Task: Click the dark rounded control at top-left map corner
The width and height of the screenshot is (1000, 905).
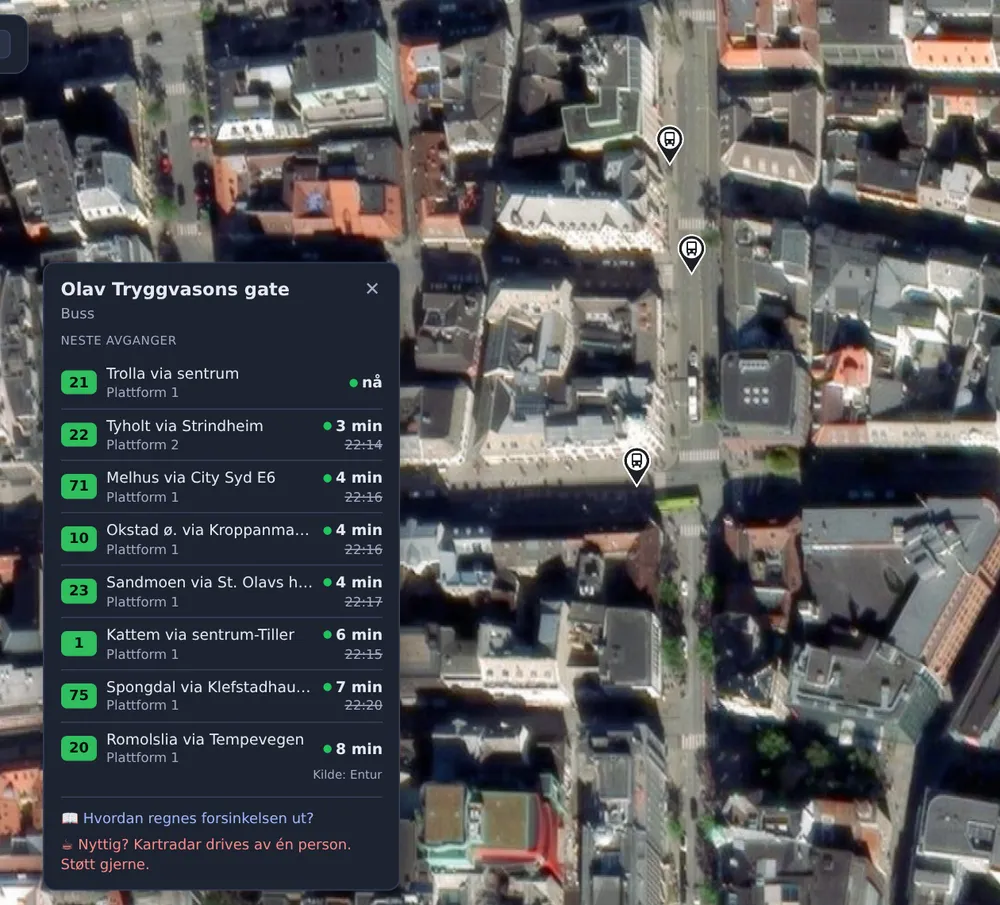Action: (x=11, y=44)
